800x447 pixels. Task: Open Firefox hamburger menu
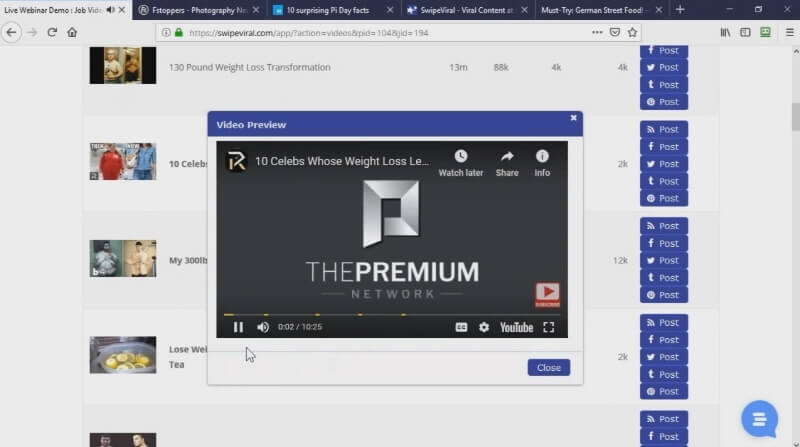tap(789, 32)
